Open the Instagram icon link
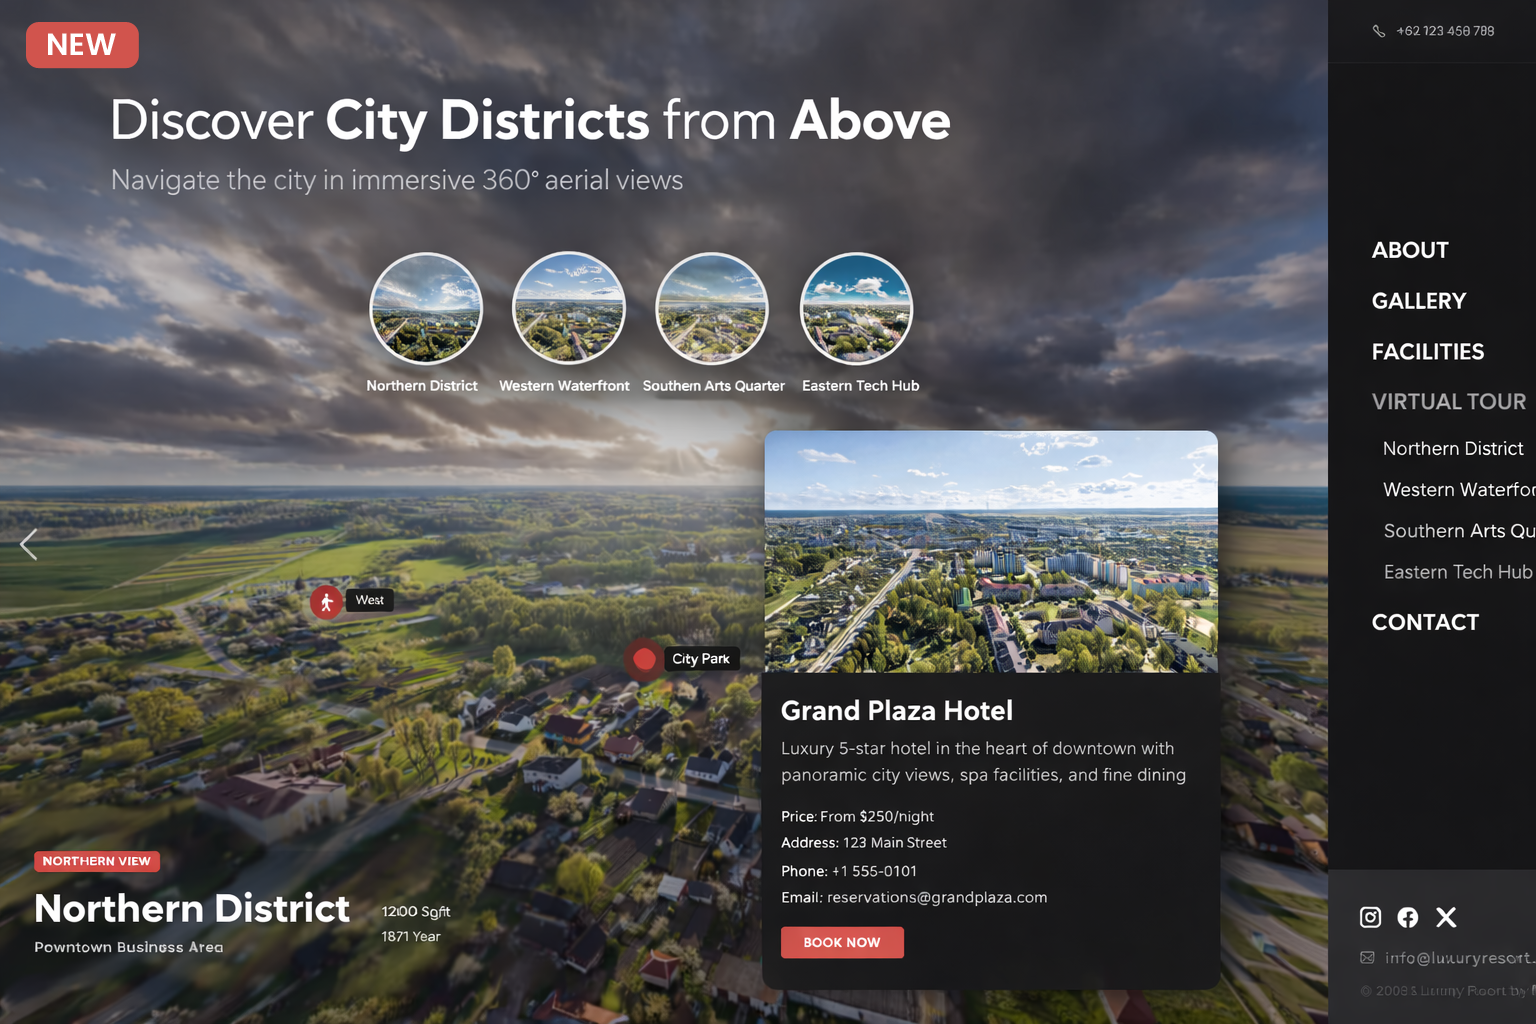Viewport: 1536px width, 1024px height. 1370,917
